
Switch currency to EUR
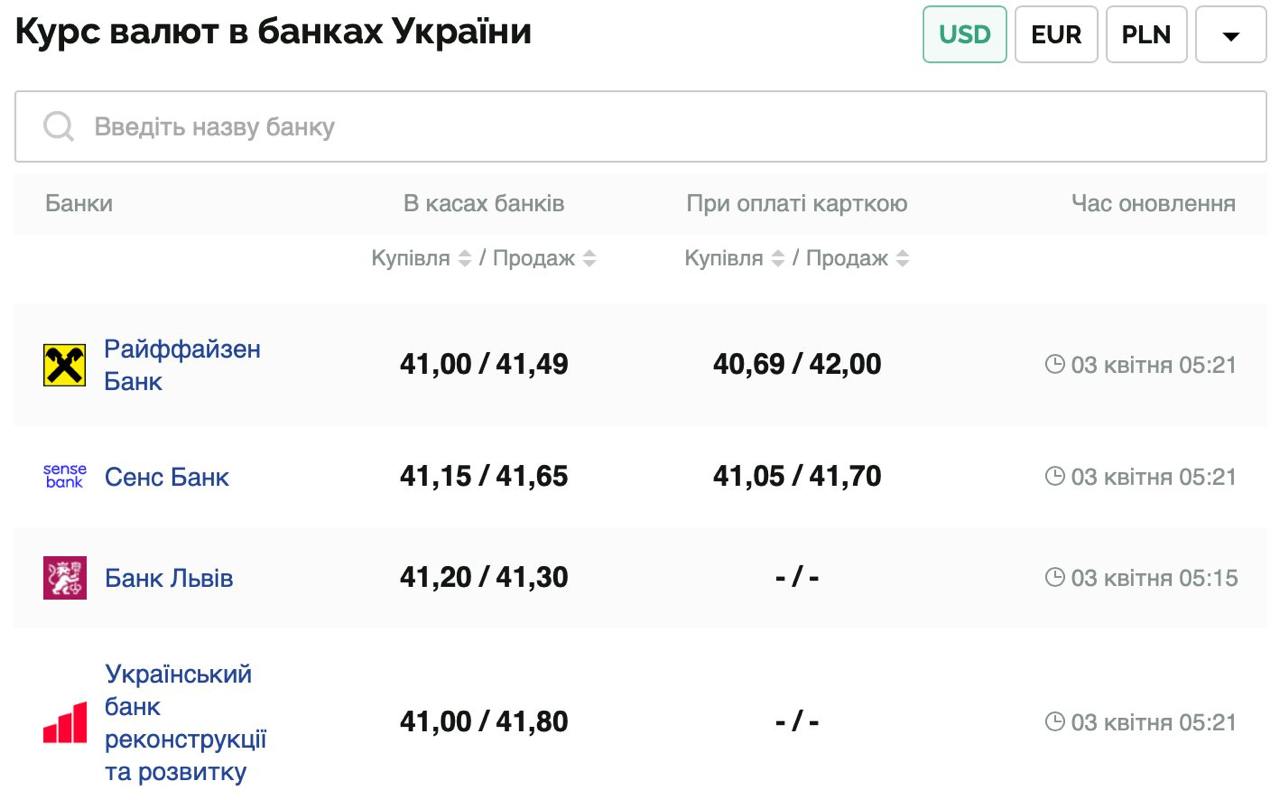click(1056, 34)
